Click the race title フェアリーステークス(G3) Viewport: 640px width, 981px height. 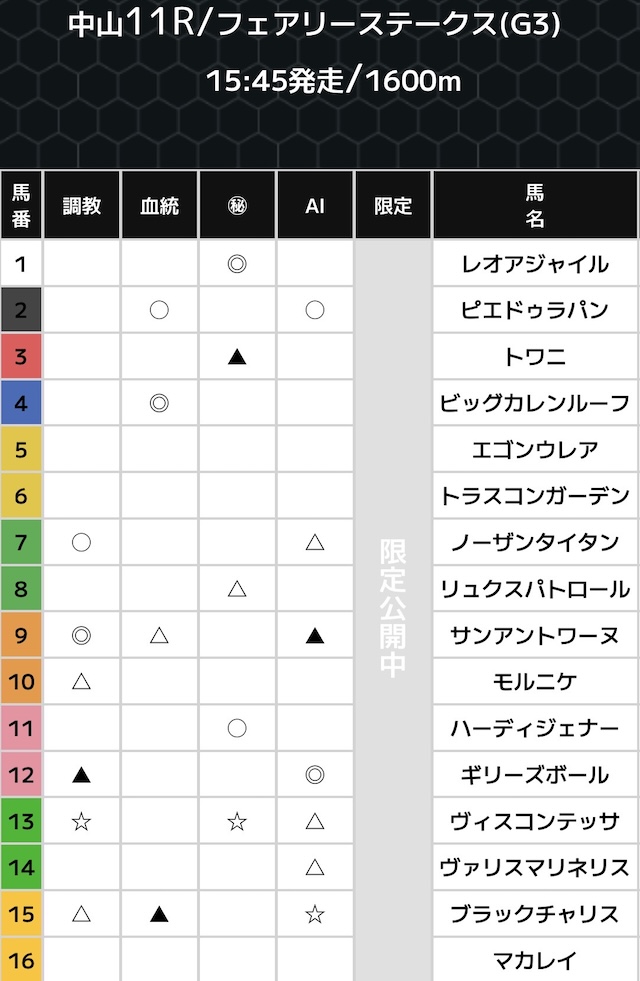point(381,25)
